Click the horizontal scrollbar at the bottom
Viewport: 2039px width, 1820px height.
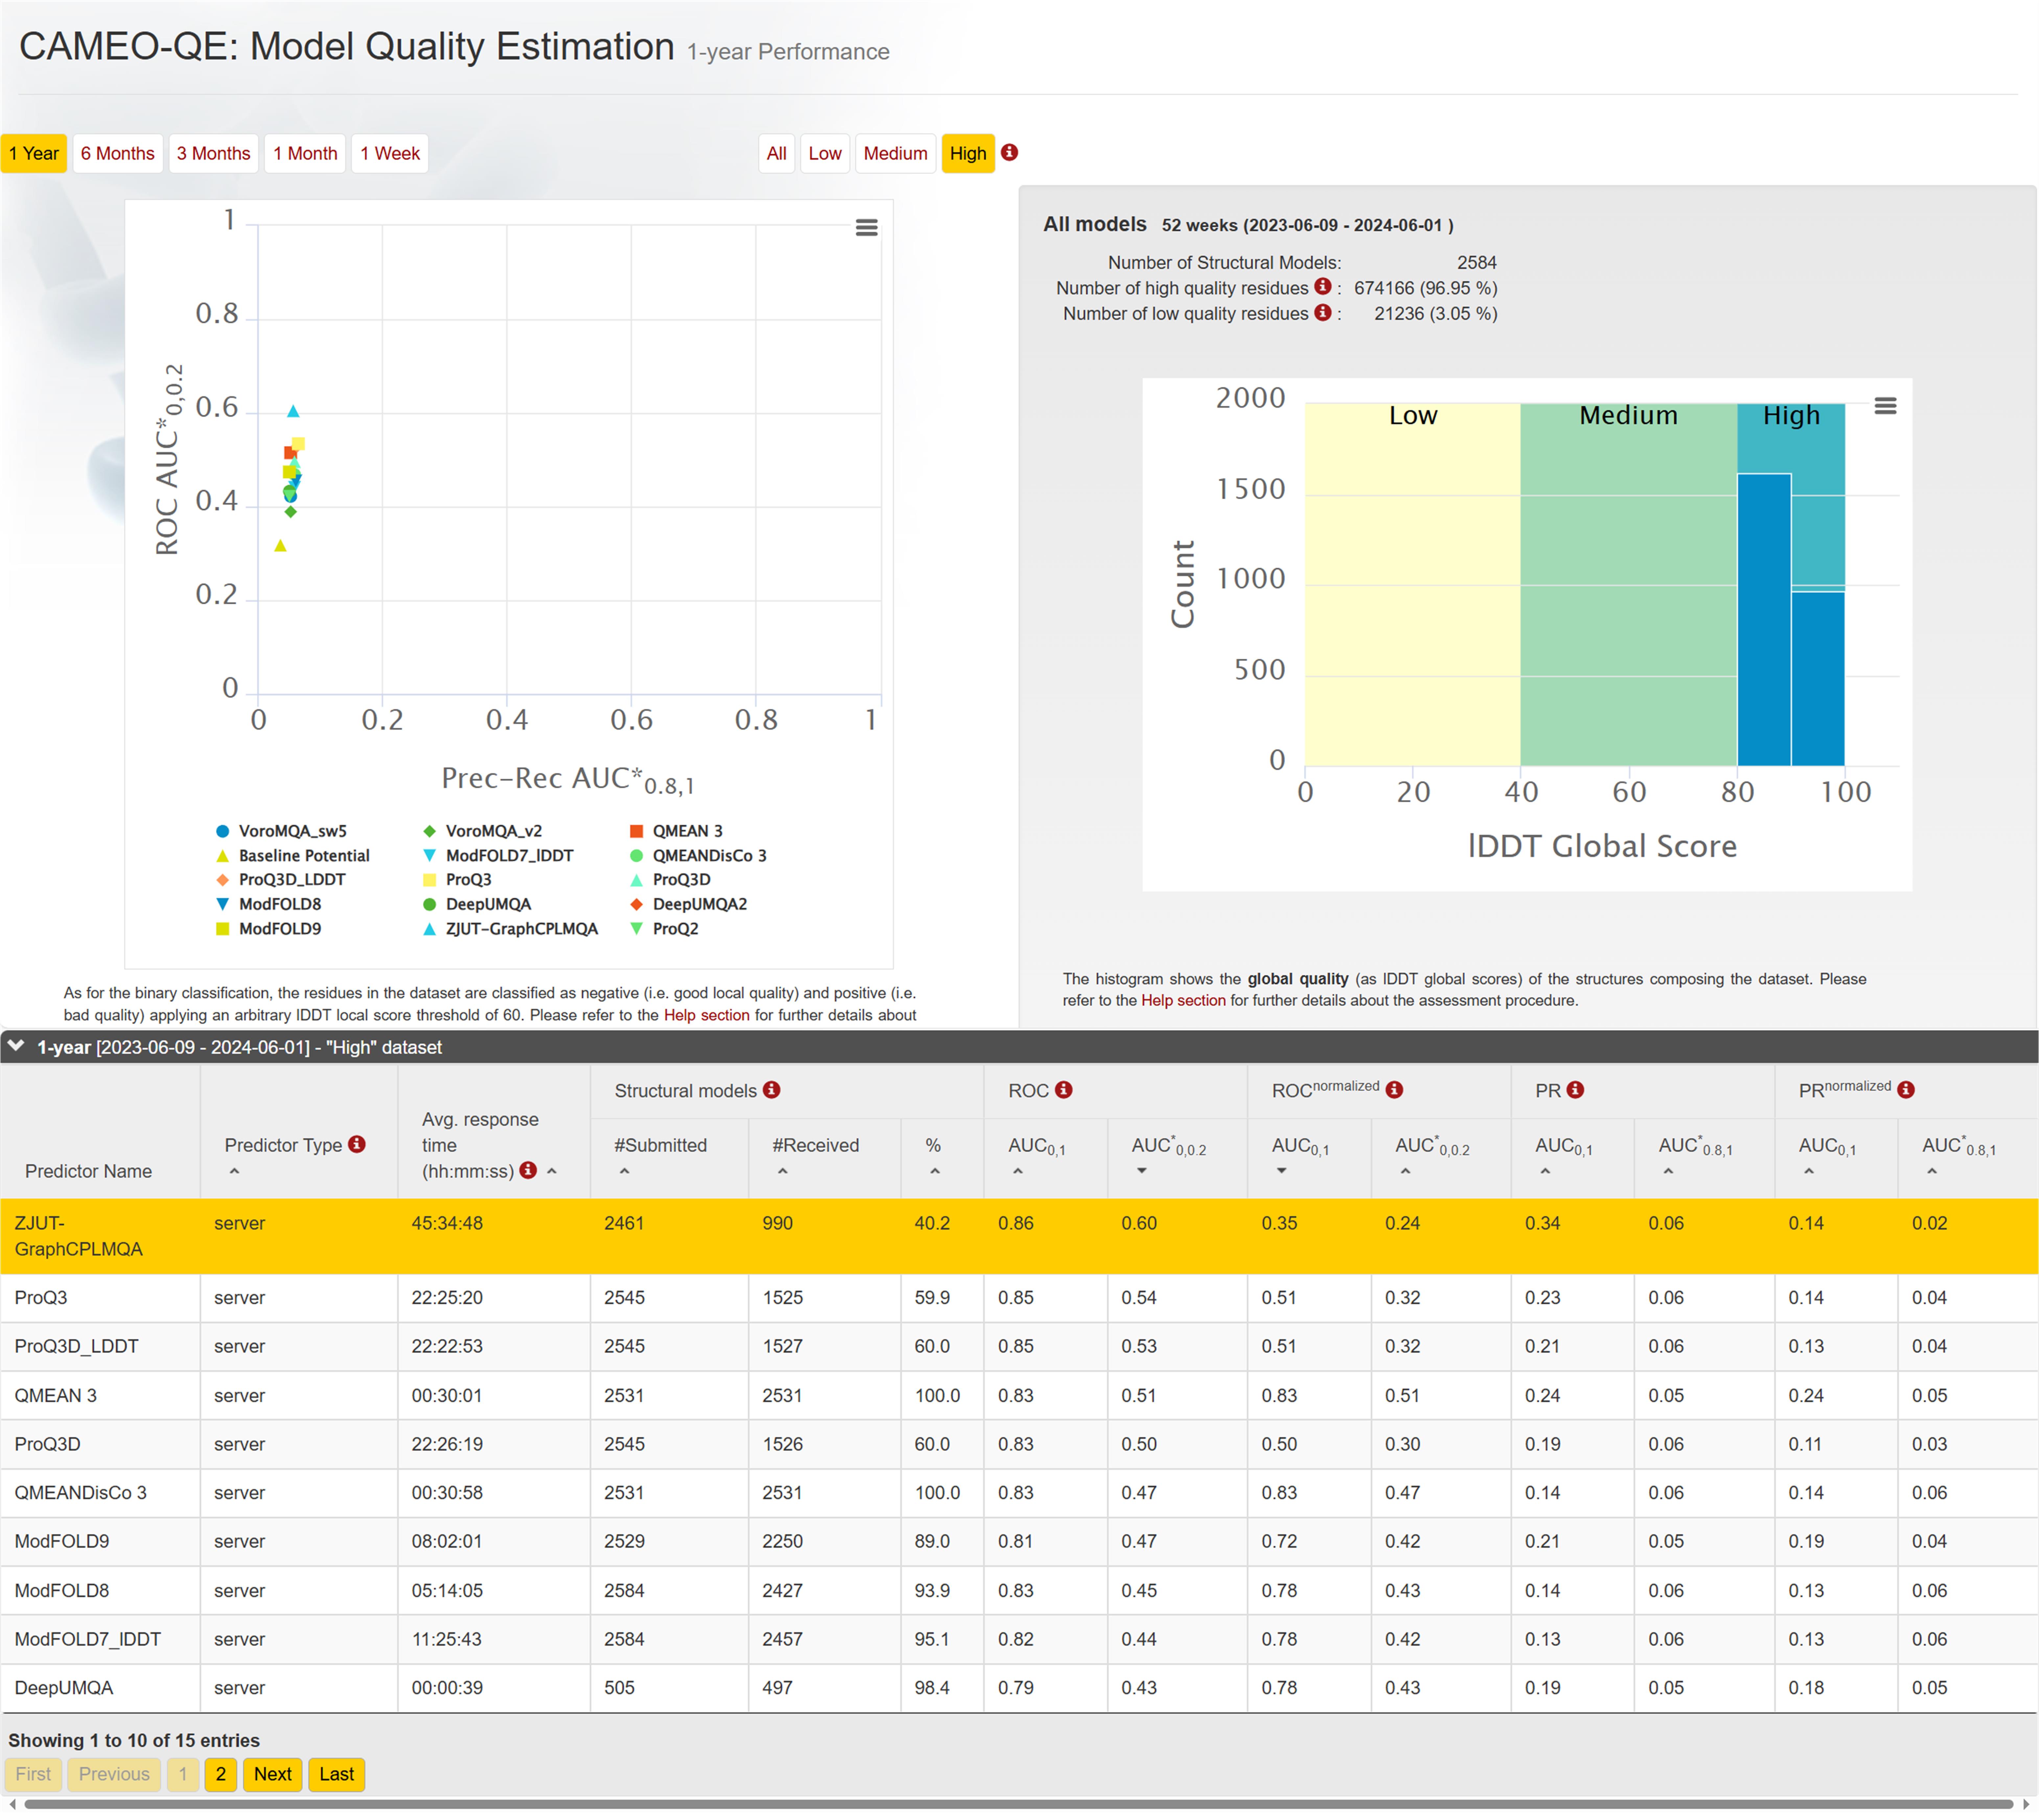click(x=1019, y=1805)
